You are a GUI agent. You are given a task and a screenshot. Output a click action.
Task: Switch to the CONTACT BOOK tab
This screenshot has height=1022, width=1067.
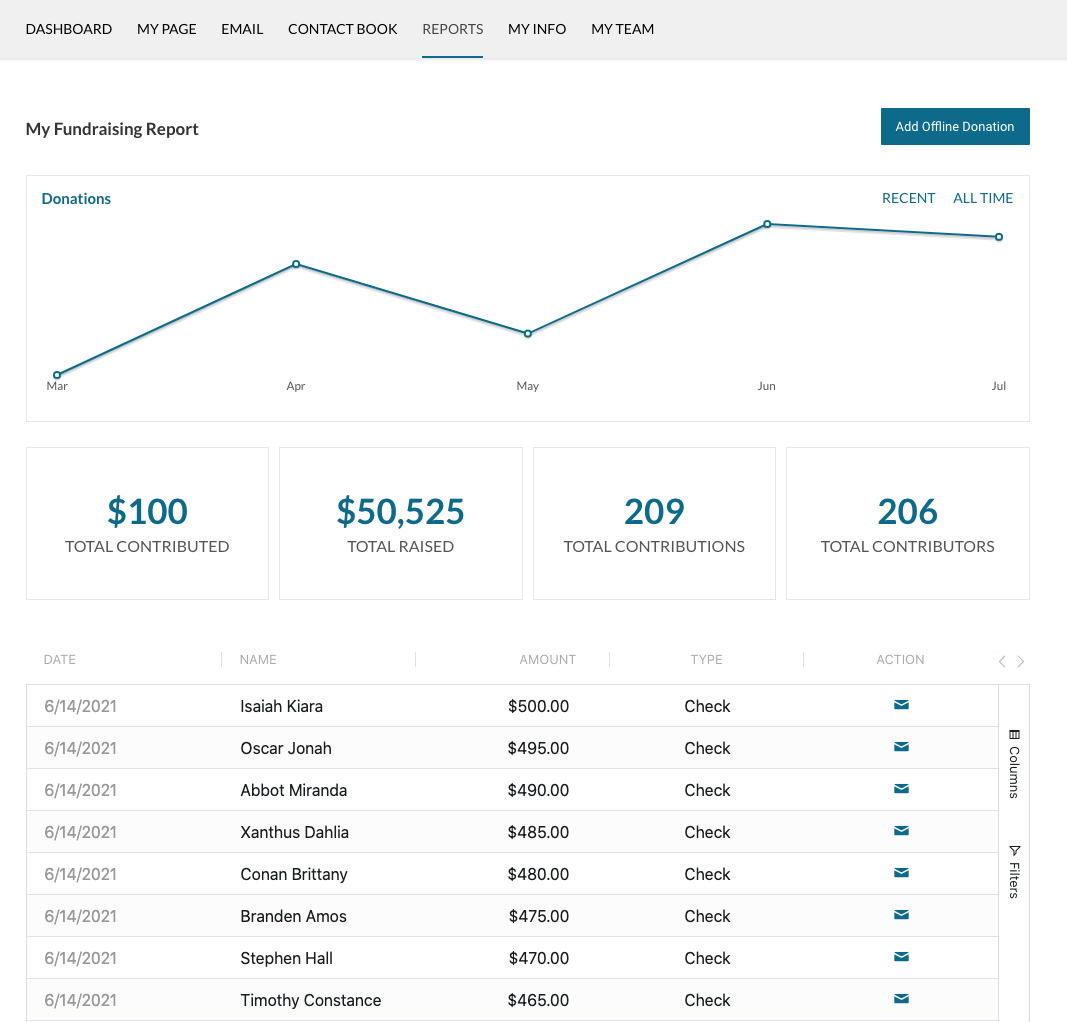pos(342,29)
